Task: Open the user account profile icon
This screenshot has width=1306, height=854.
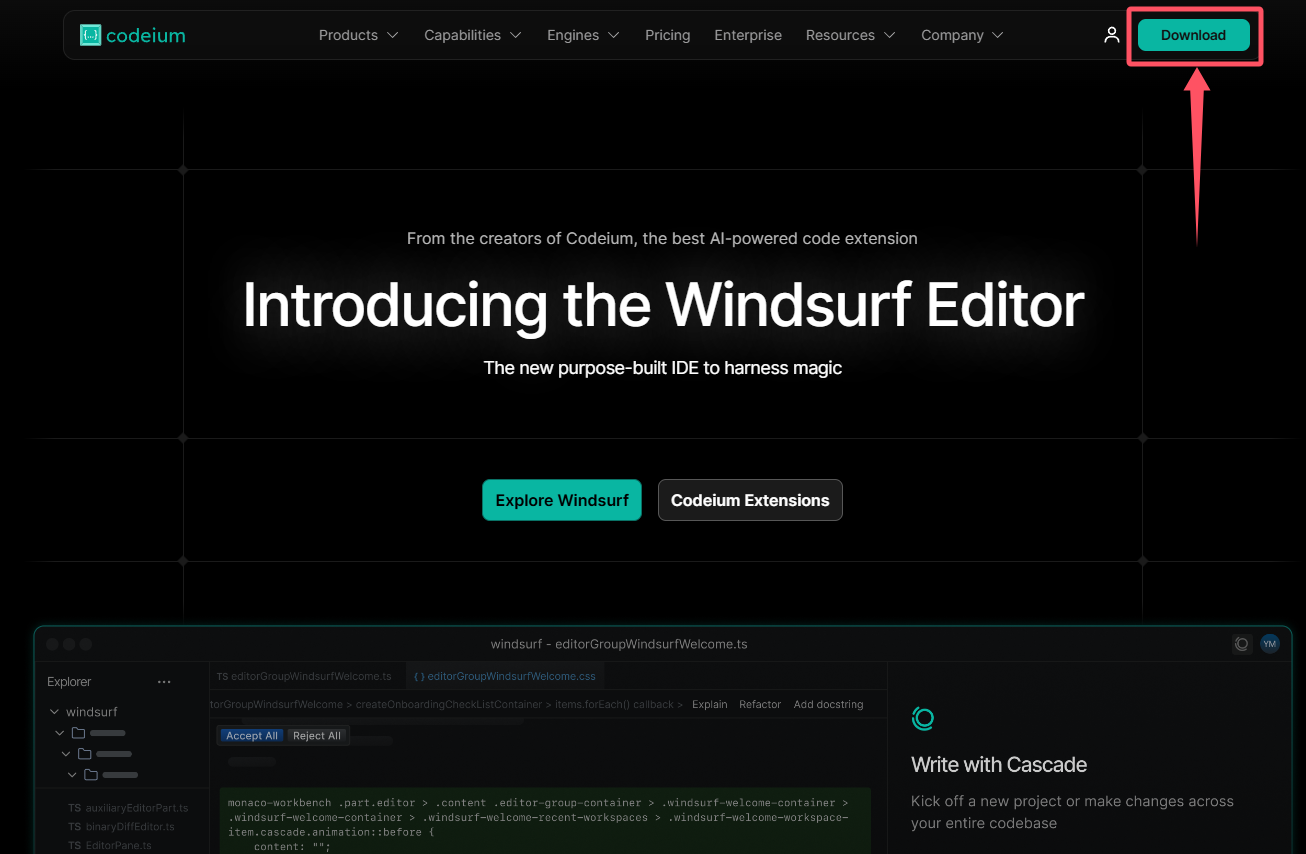Action: tap(1111, 35)
